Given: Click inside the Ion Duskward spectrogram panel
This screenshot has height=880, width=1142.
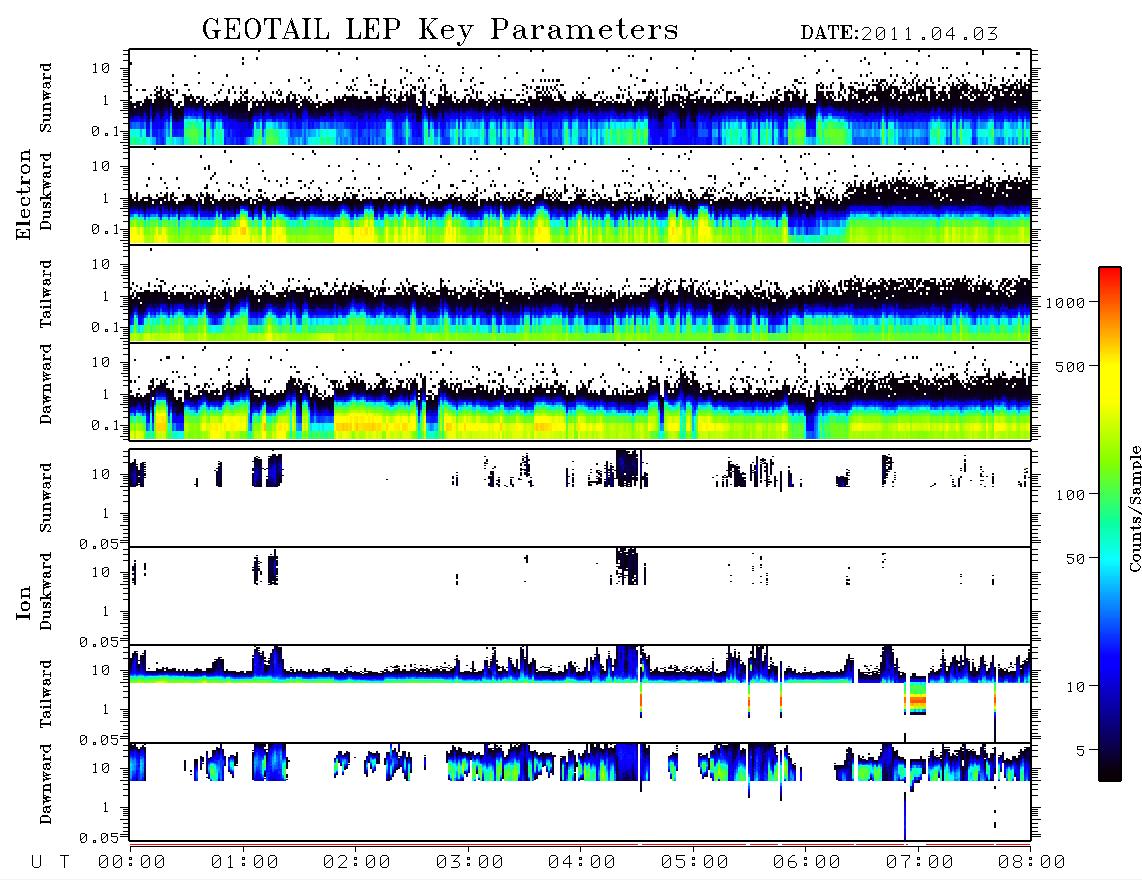Looking at the screenshot, I should click(x=580, y=596).
